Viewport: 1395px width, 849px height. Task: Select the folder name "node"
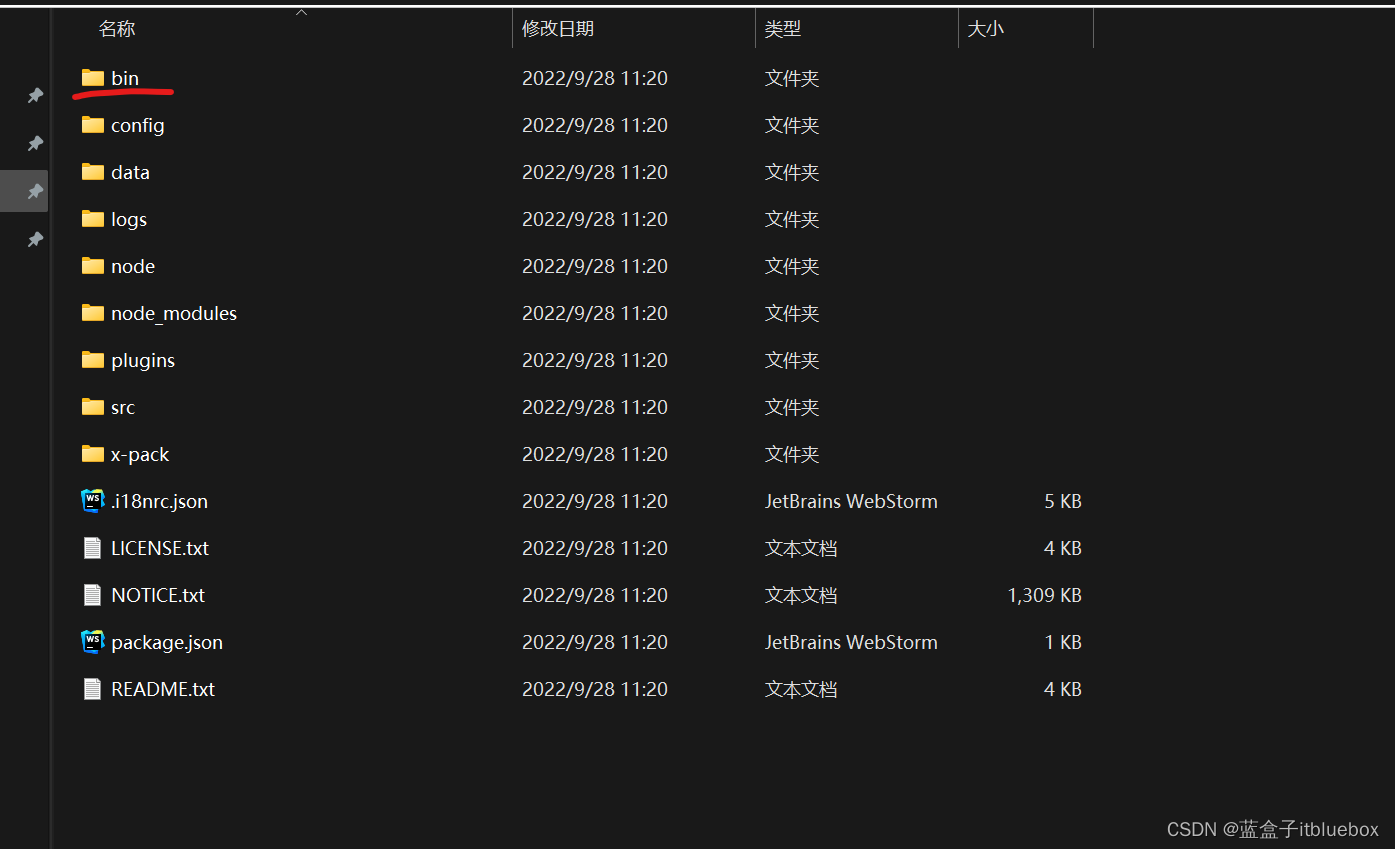point(133,266)
